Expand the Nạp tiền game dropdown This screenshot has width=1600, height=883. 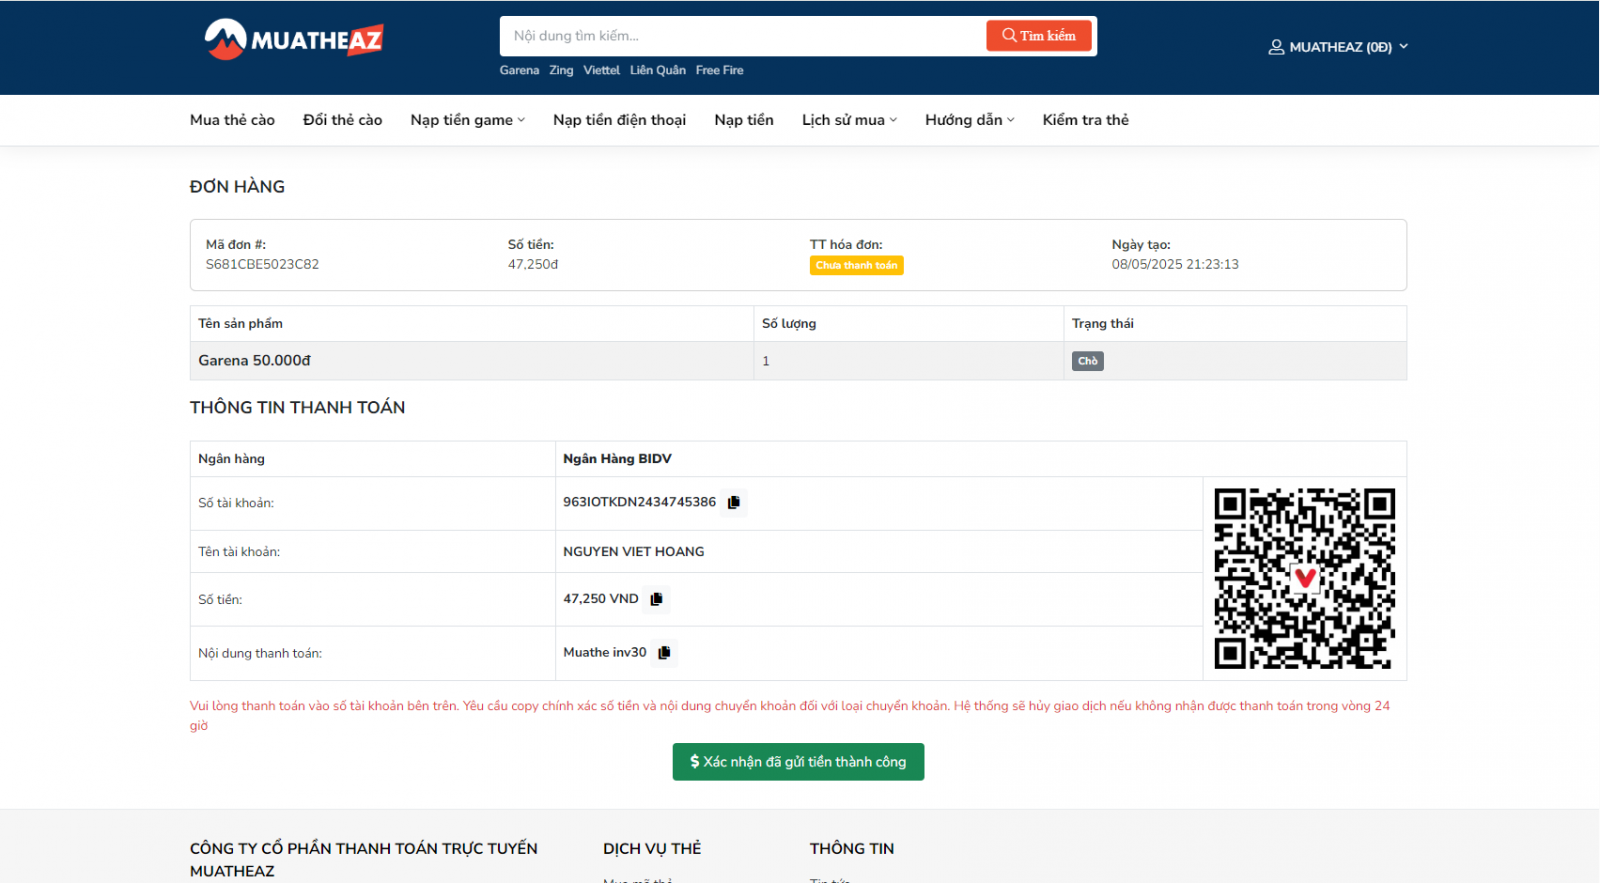coord(467,120)
